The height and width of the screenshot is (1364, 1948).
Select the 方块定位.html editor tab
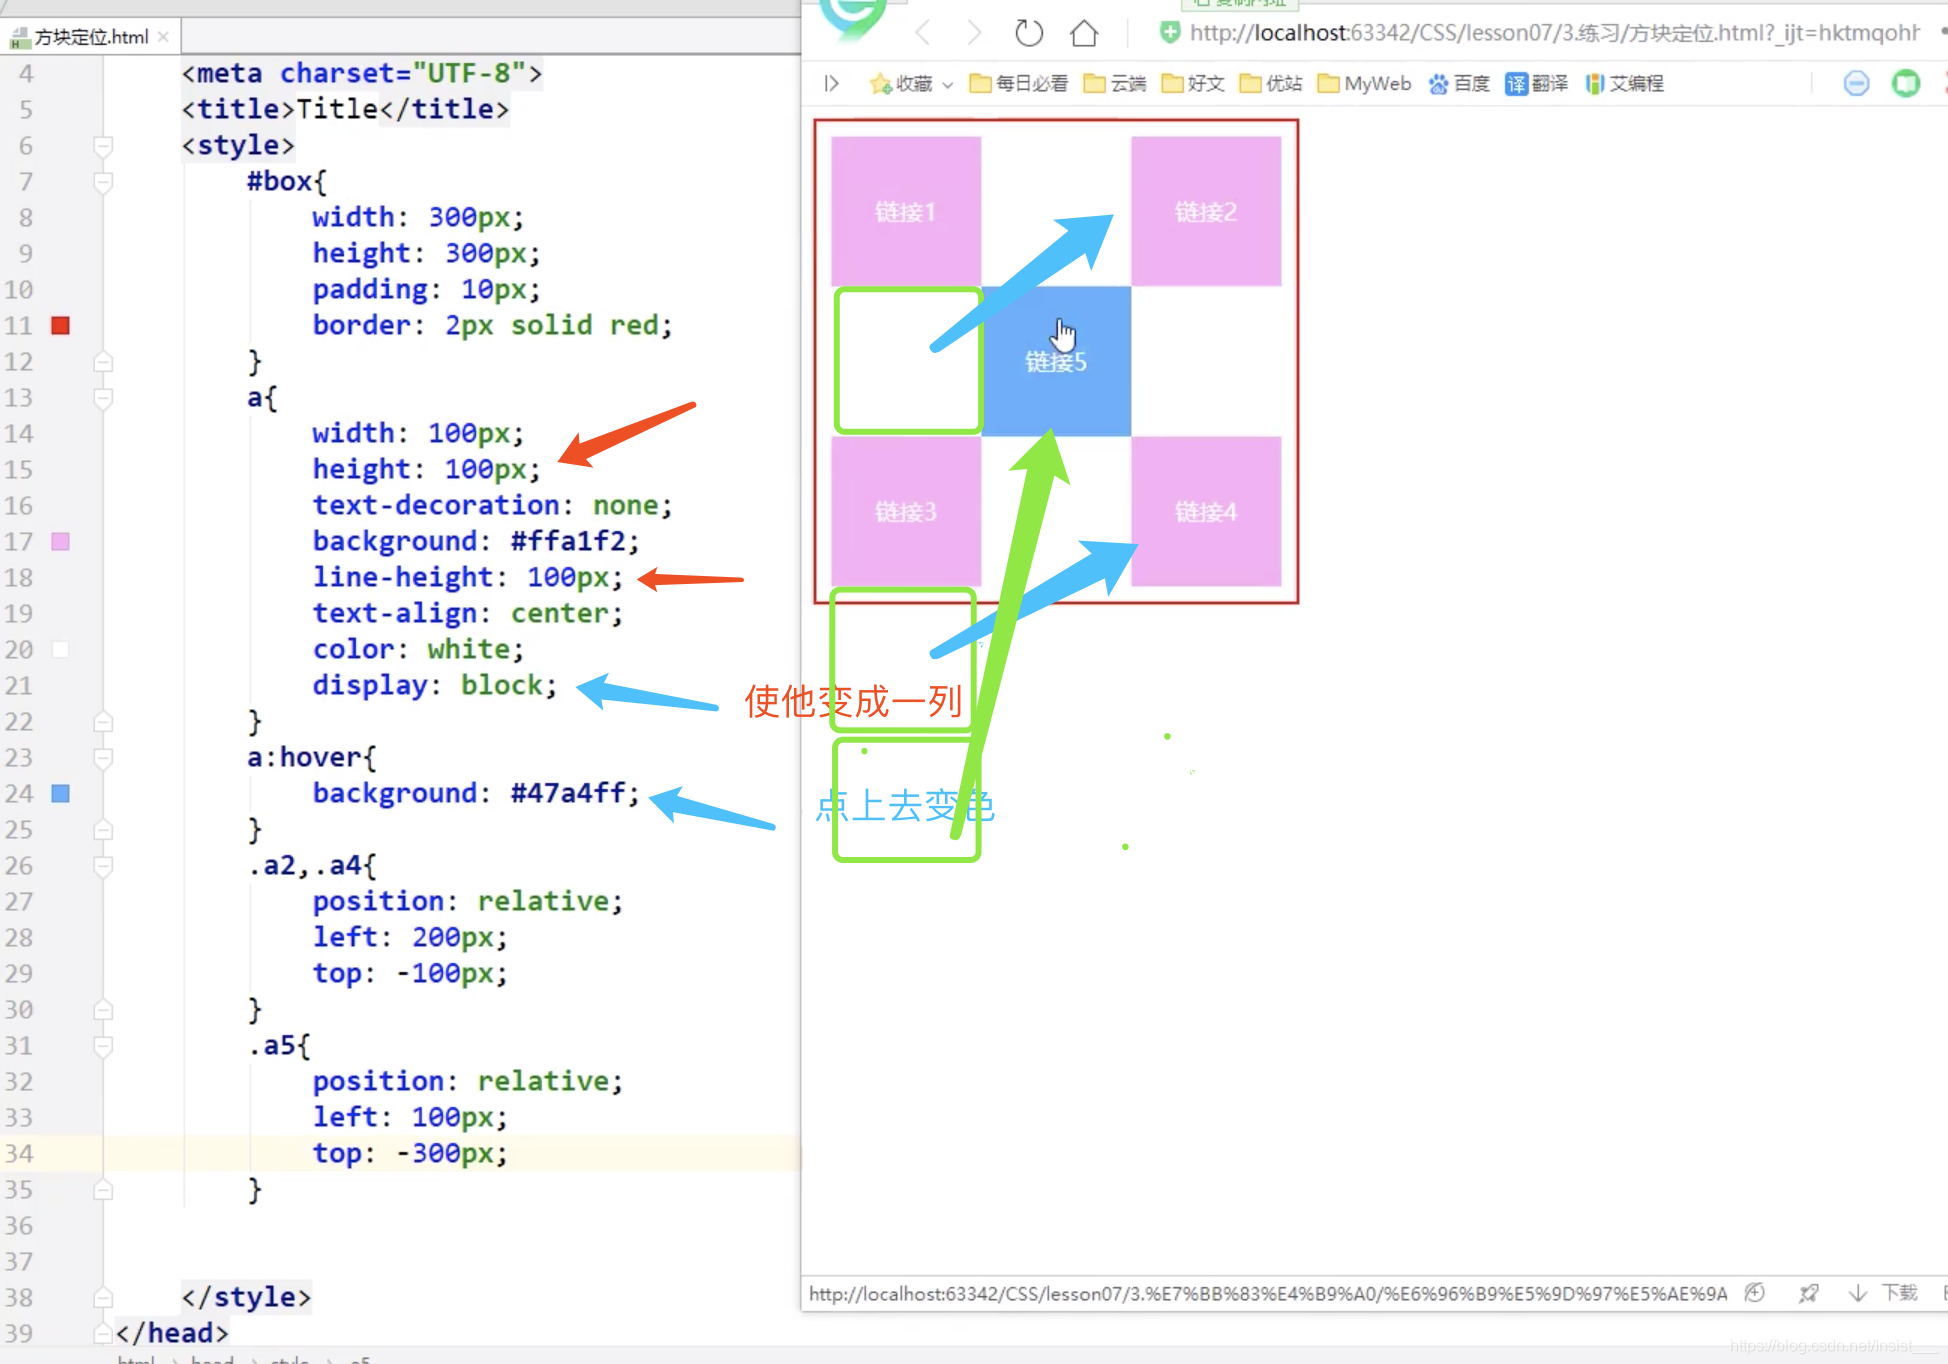point(90,37)
